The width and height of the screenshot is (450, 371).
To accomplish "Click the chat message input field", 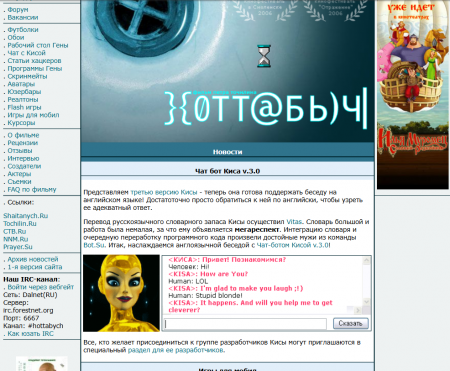I will [x=245, y=324].
